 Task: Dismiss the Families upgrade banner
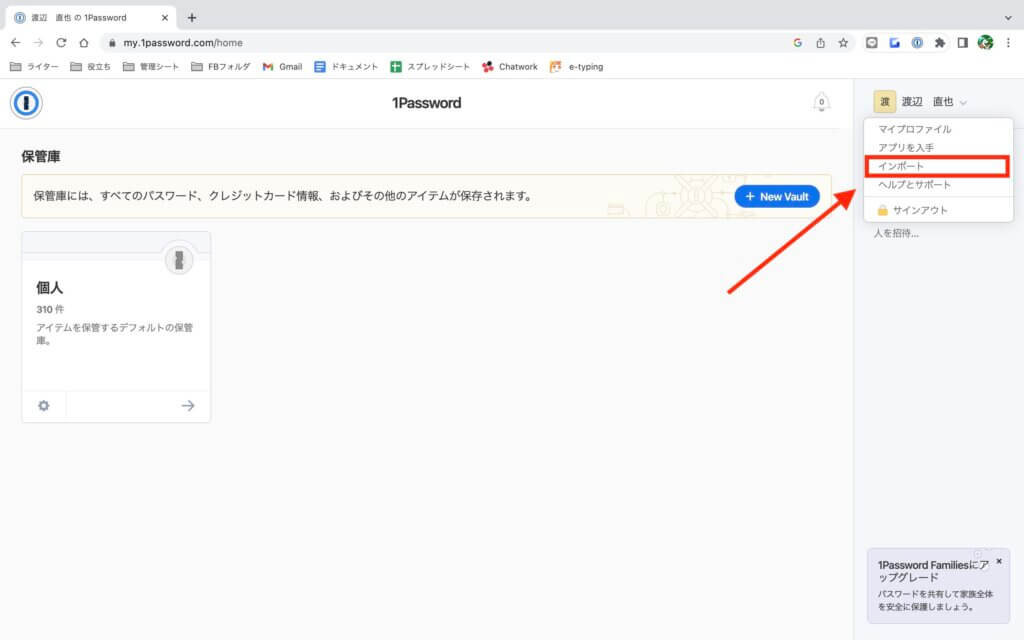[x=999, y=561]
